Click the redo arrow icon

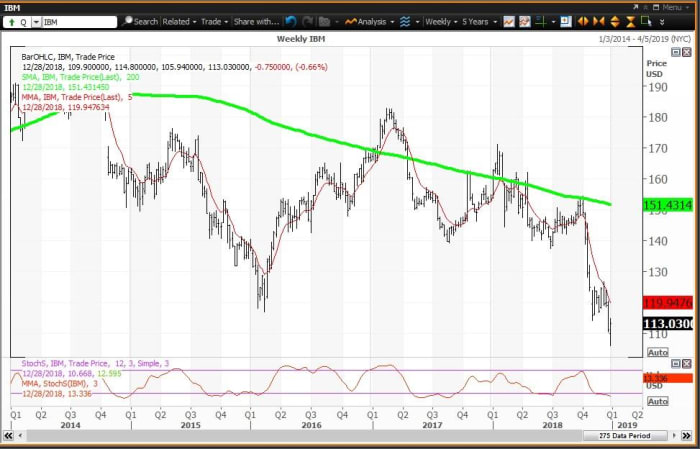tap(307, 20)
